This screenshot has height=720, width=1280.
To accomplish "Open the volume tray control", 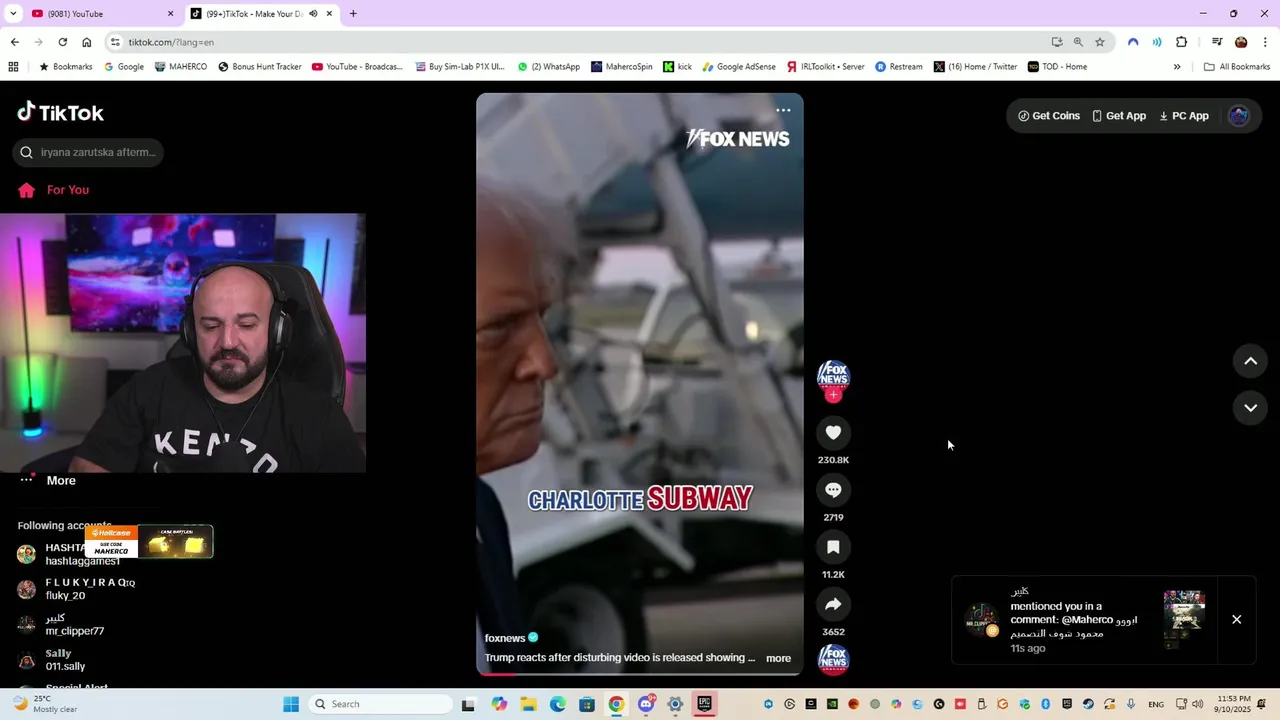I will [x=1198, y=704].
